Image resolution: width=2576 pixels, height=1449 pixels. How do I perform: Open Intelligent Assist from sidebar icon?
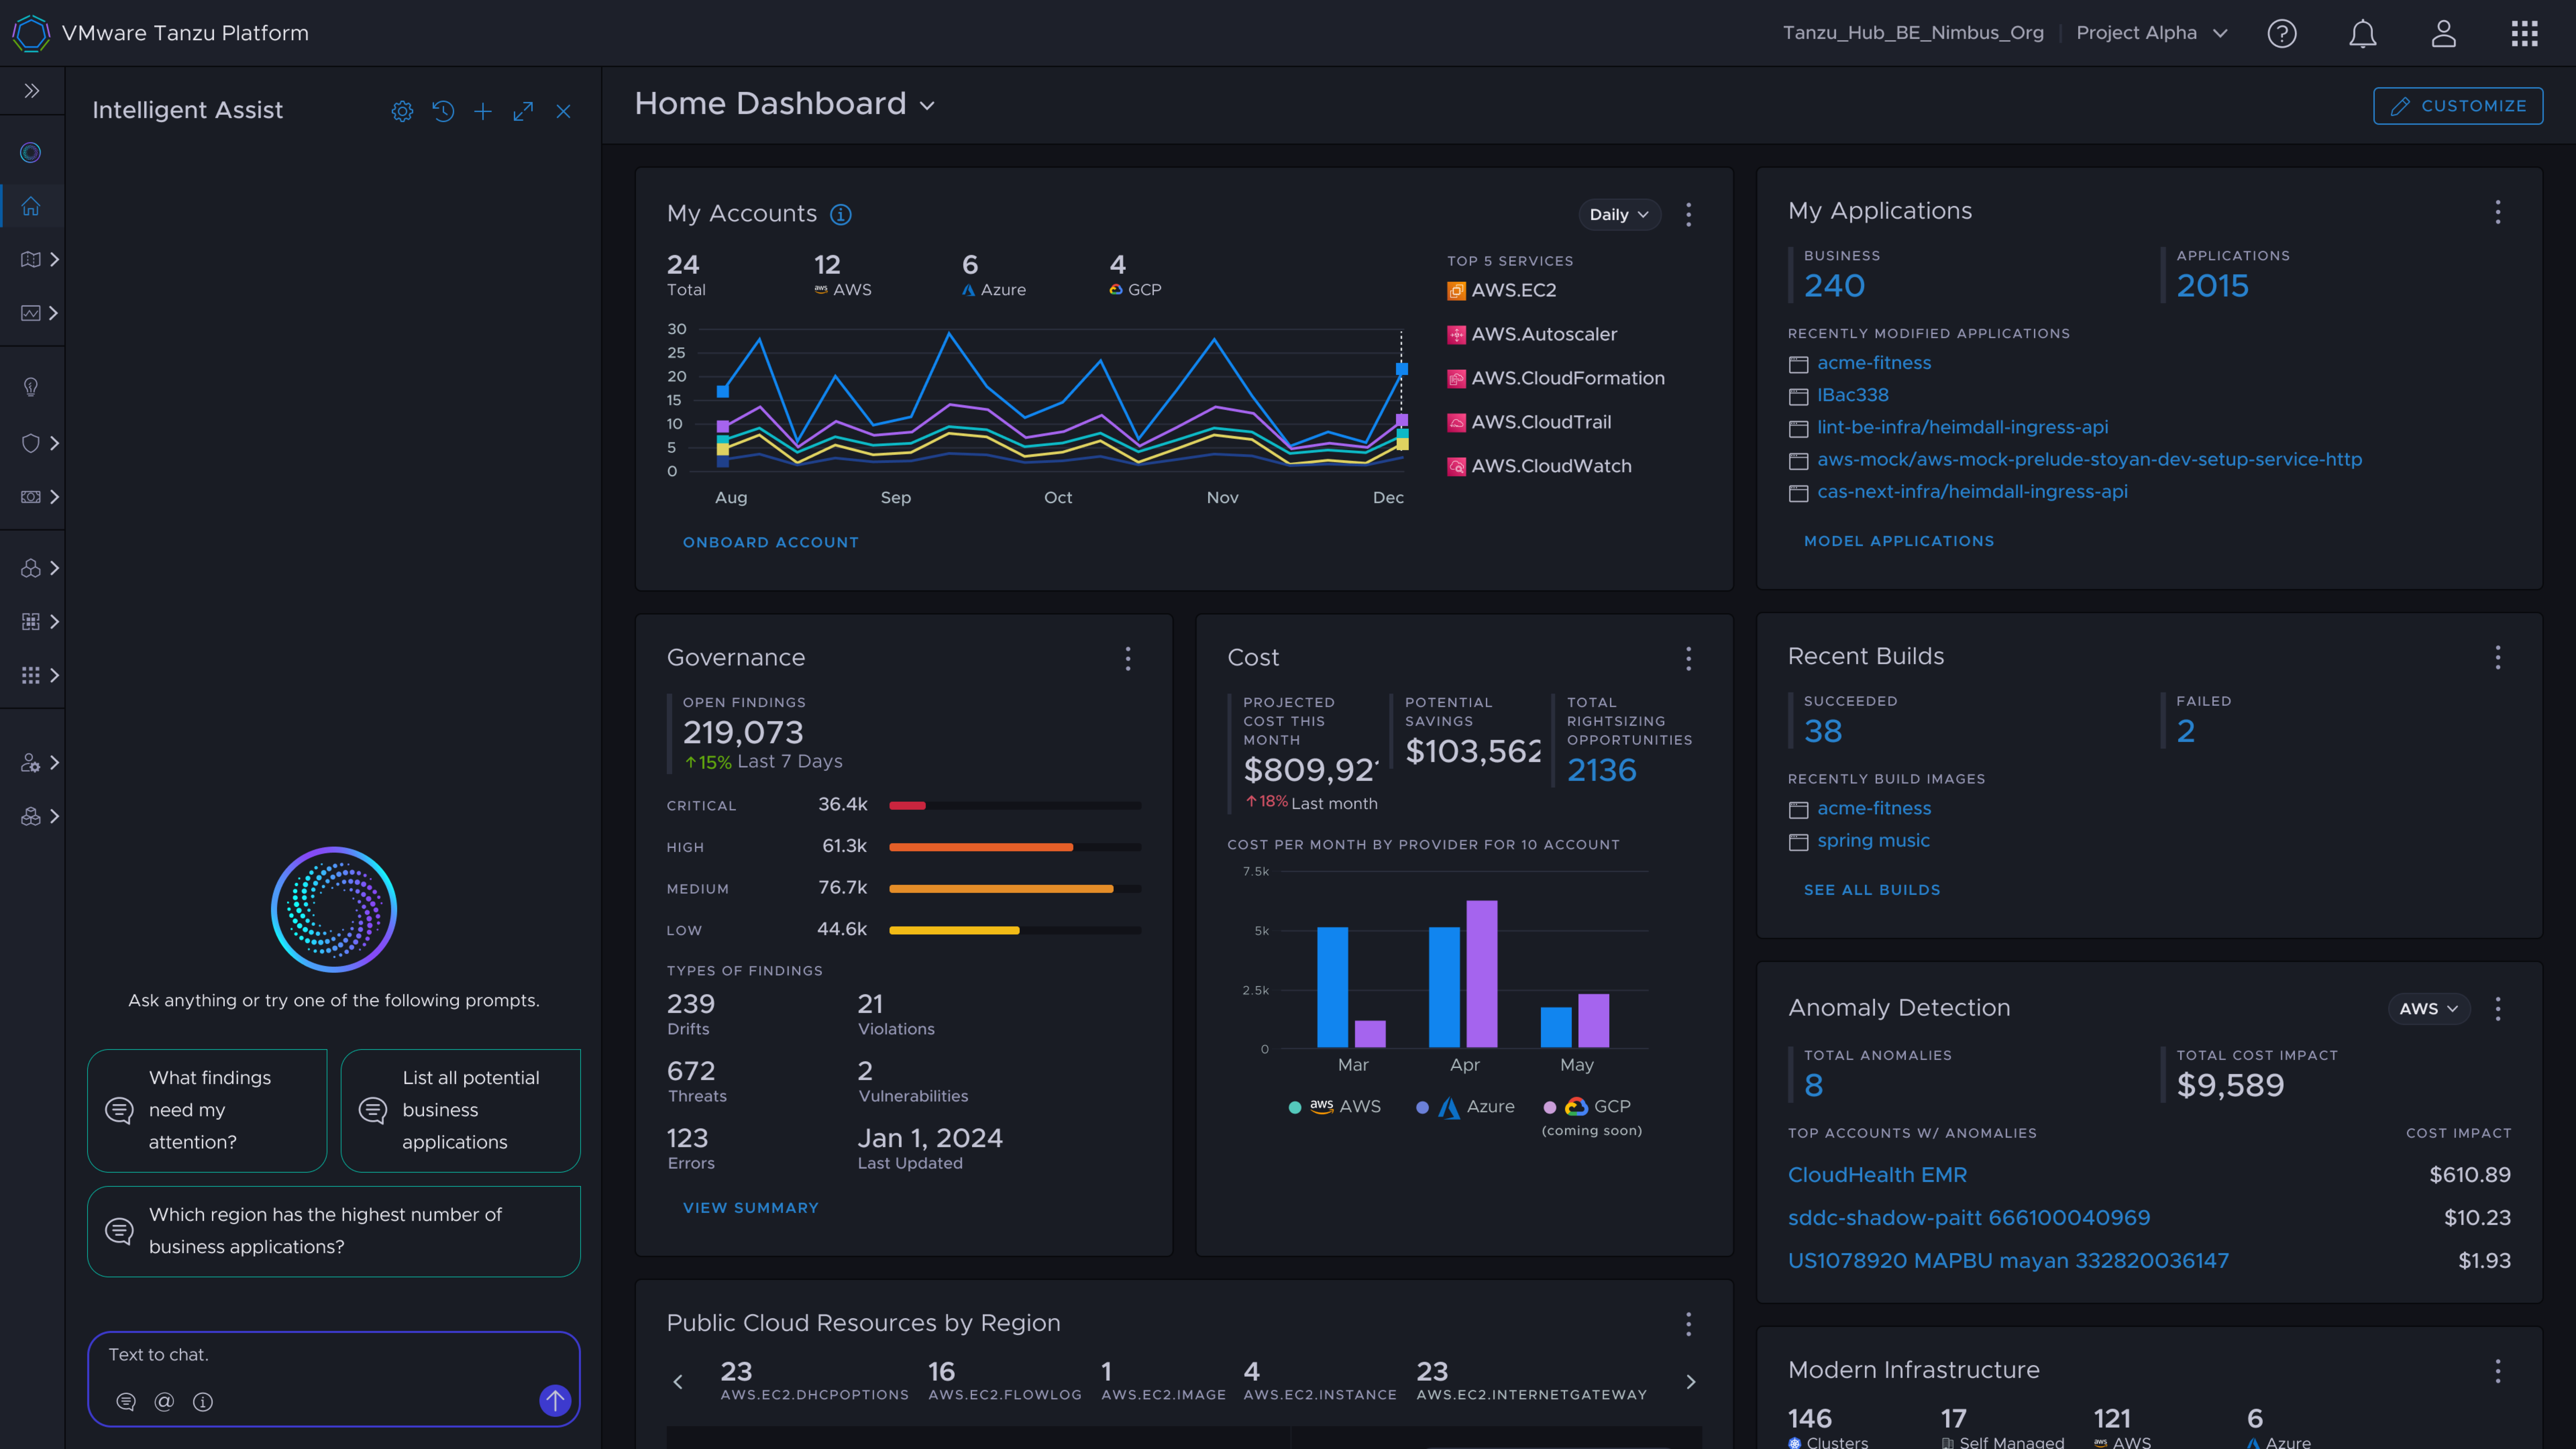tap(31, 152)
